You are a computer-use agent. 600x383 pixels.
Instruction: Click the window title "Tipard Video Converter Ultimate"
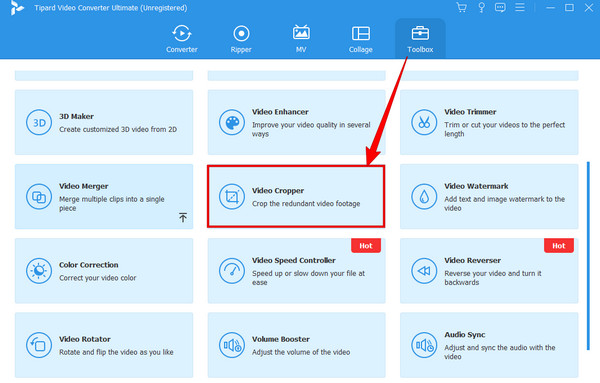pos(111,8)
